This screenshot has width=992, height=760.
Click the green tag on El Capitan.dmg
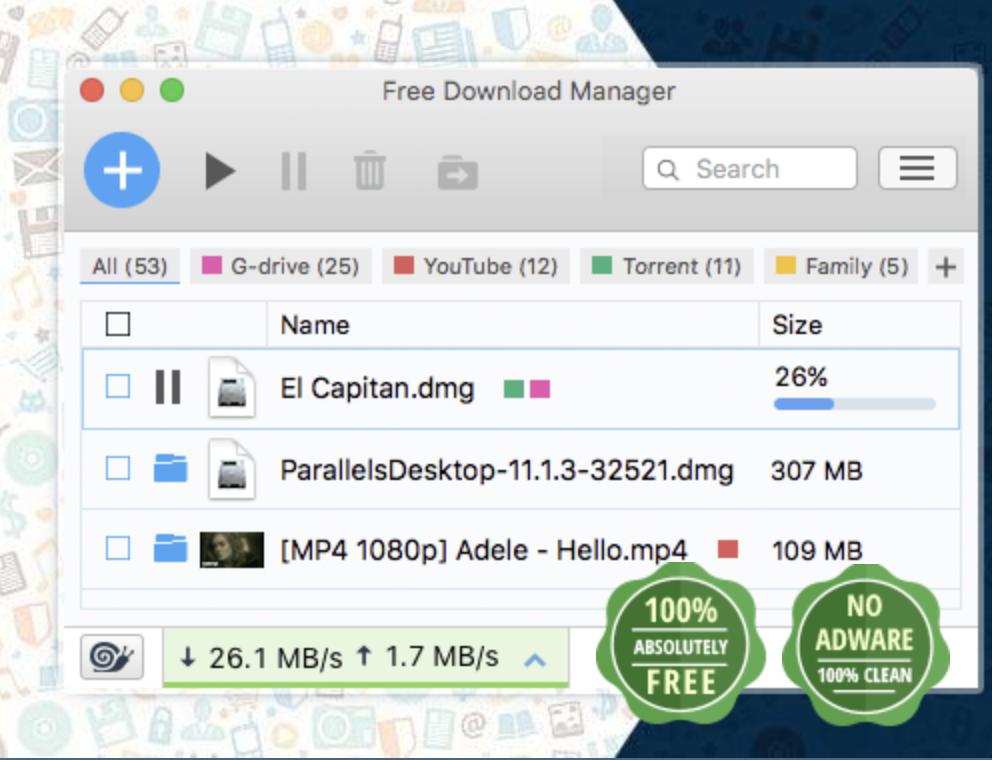(x=514, y=389)
